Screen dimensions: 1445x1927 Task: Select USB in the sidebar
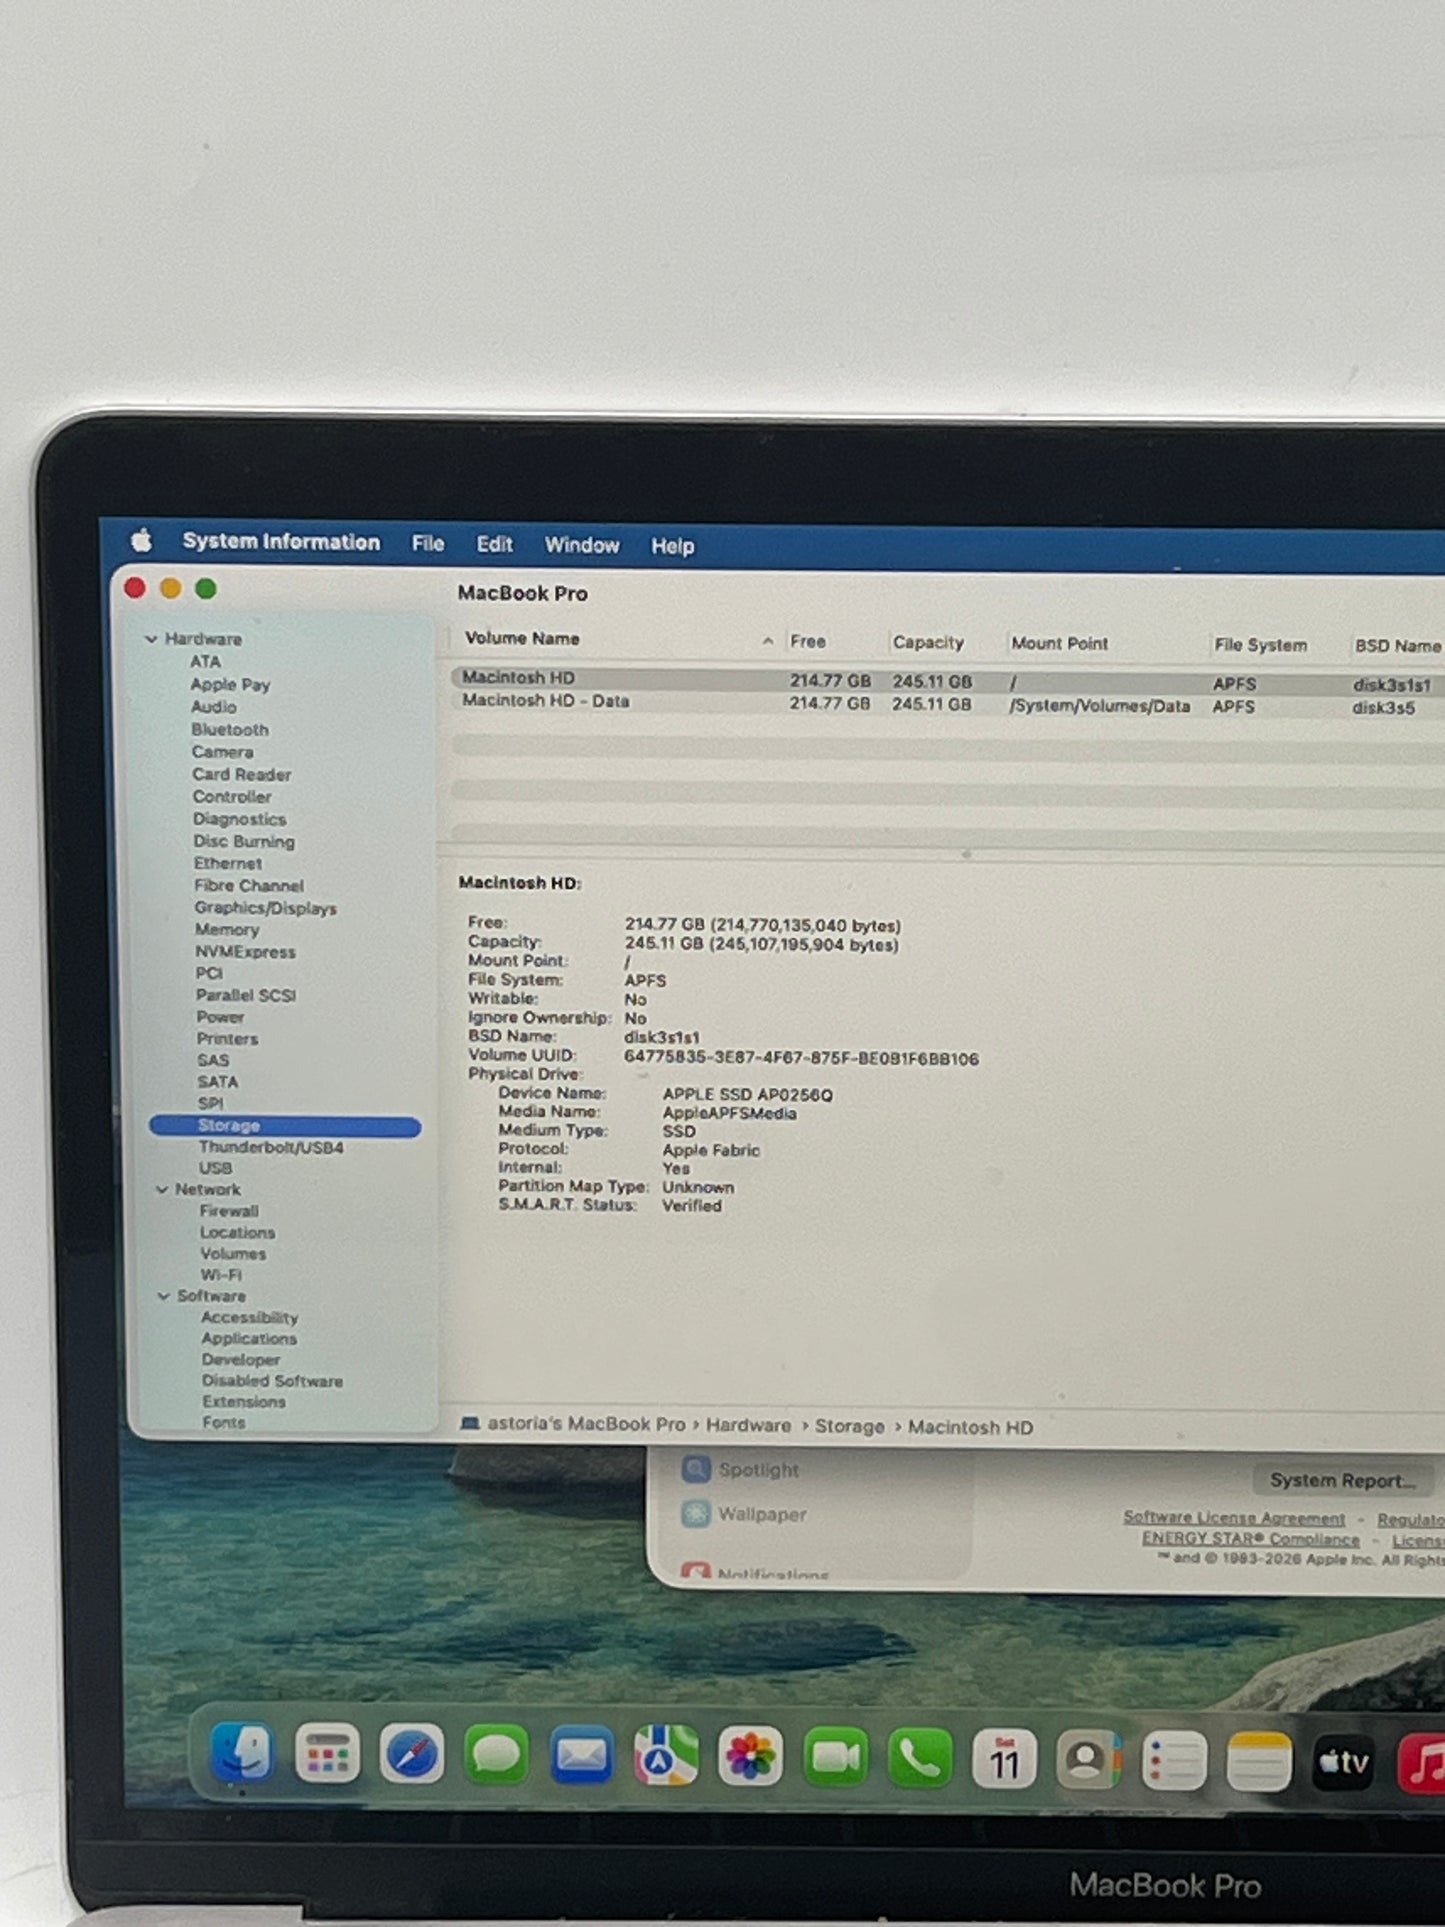(215, 1168)
